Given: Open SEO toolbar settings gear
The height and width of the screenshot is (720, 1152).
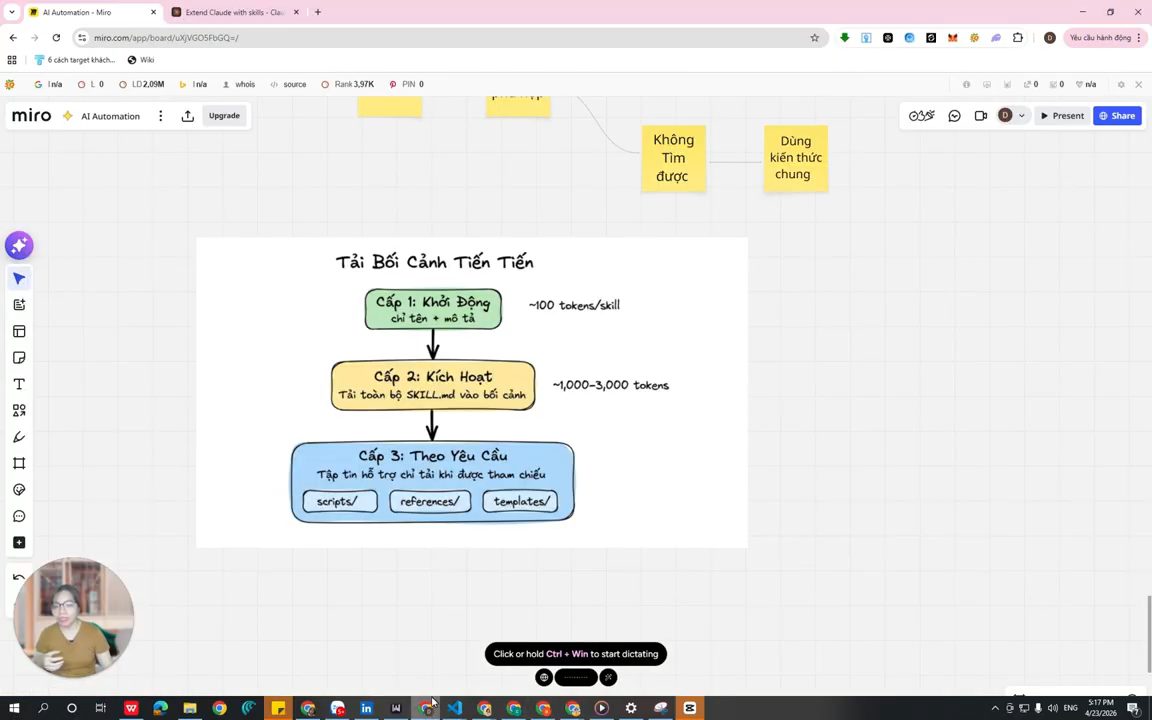Looking at the screenshot, I should point(1121,84).
